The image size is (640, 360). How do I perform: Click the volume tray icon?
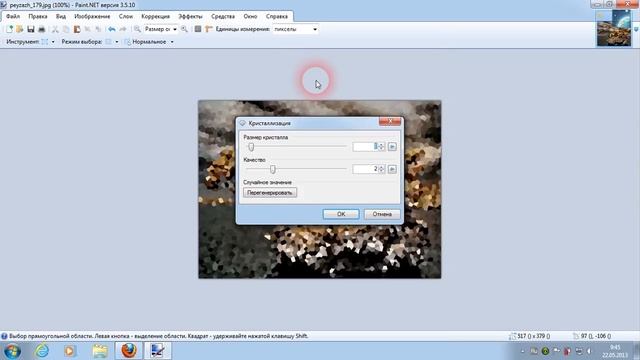[589, 351]
